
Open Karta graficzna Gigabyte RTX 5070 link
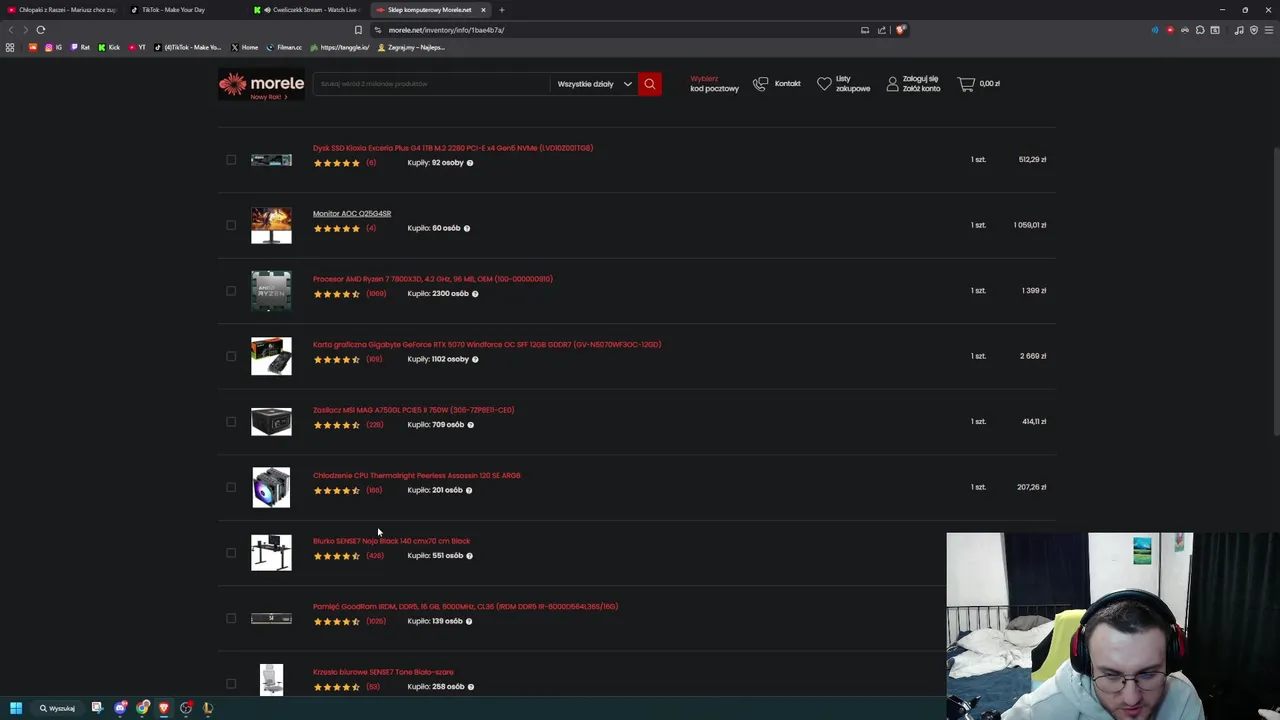pos(487,345)
